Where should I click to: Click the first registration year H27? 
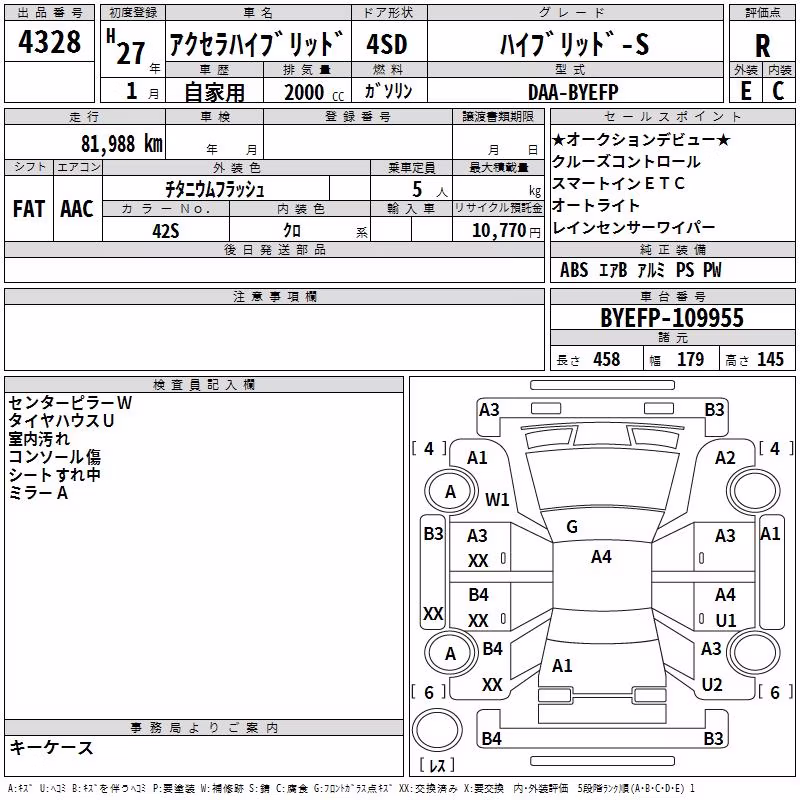tap(126, 47)
